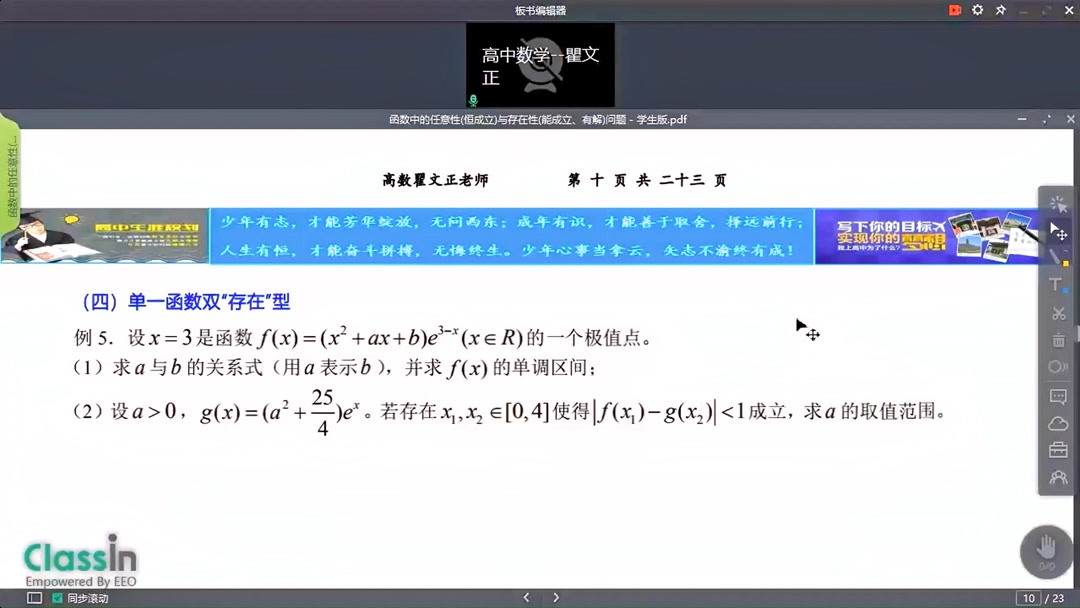Open the settings gear menu

pos(978,10)
